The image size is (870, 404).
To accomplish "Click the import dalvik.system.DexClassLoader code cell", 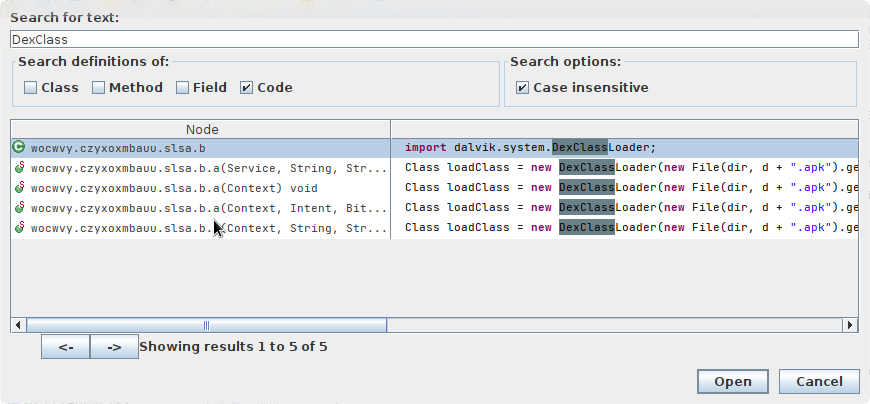I will tap(625, 148).
